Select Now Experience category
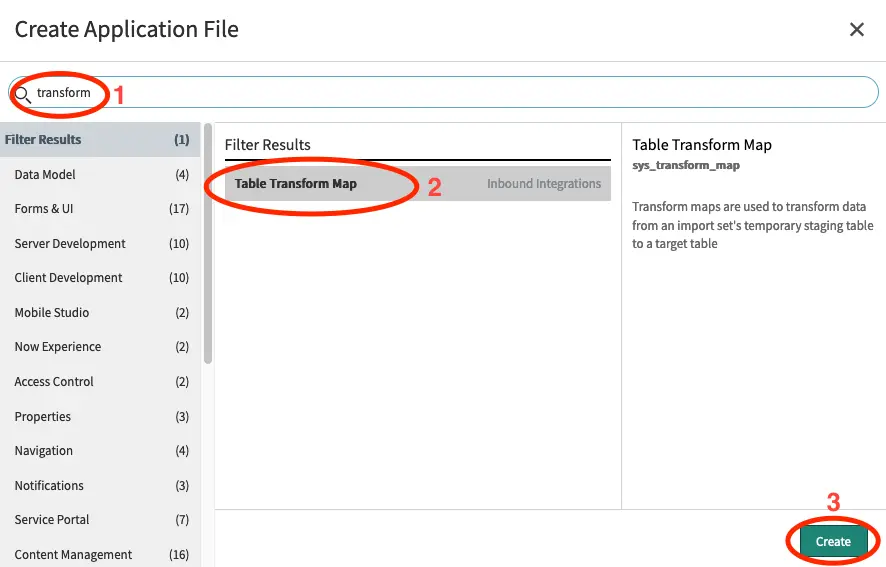 coord(98,347)
